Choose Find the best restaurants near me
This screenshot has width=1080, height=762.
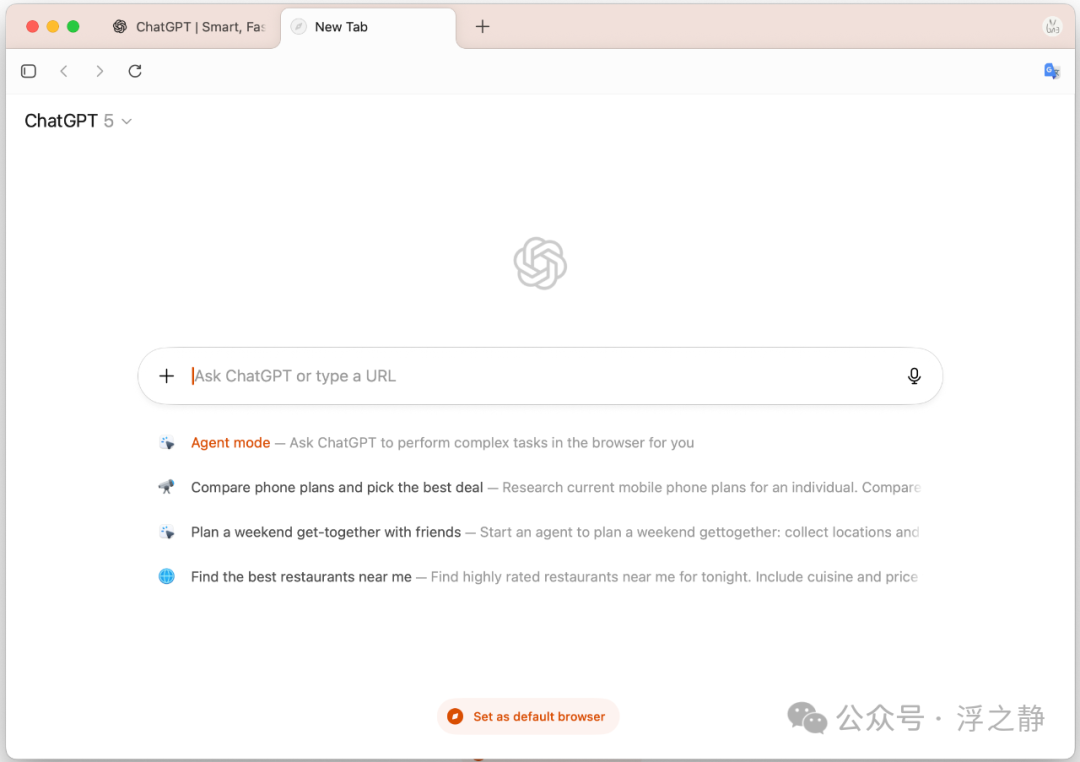point(539,577)
